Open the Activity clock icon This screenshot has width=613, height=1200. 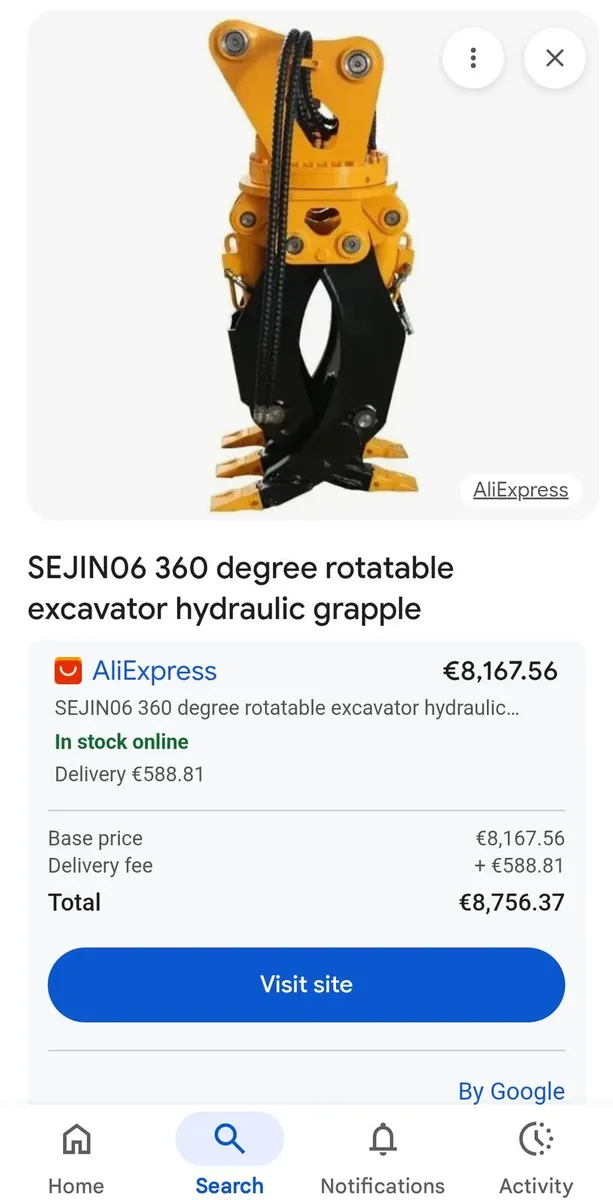536,1139
